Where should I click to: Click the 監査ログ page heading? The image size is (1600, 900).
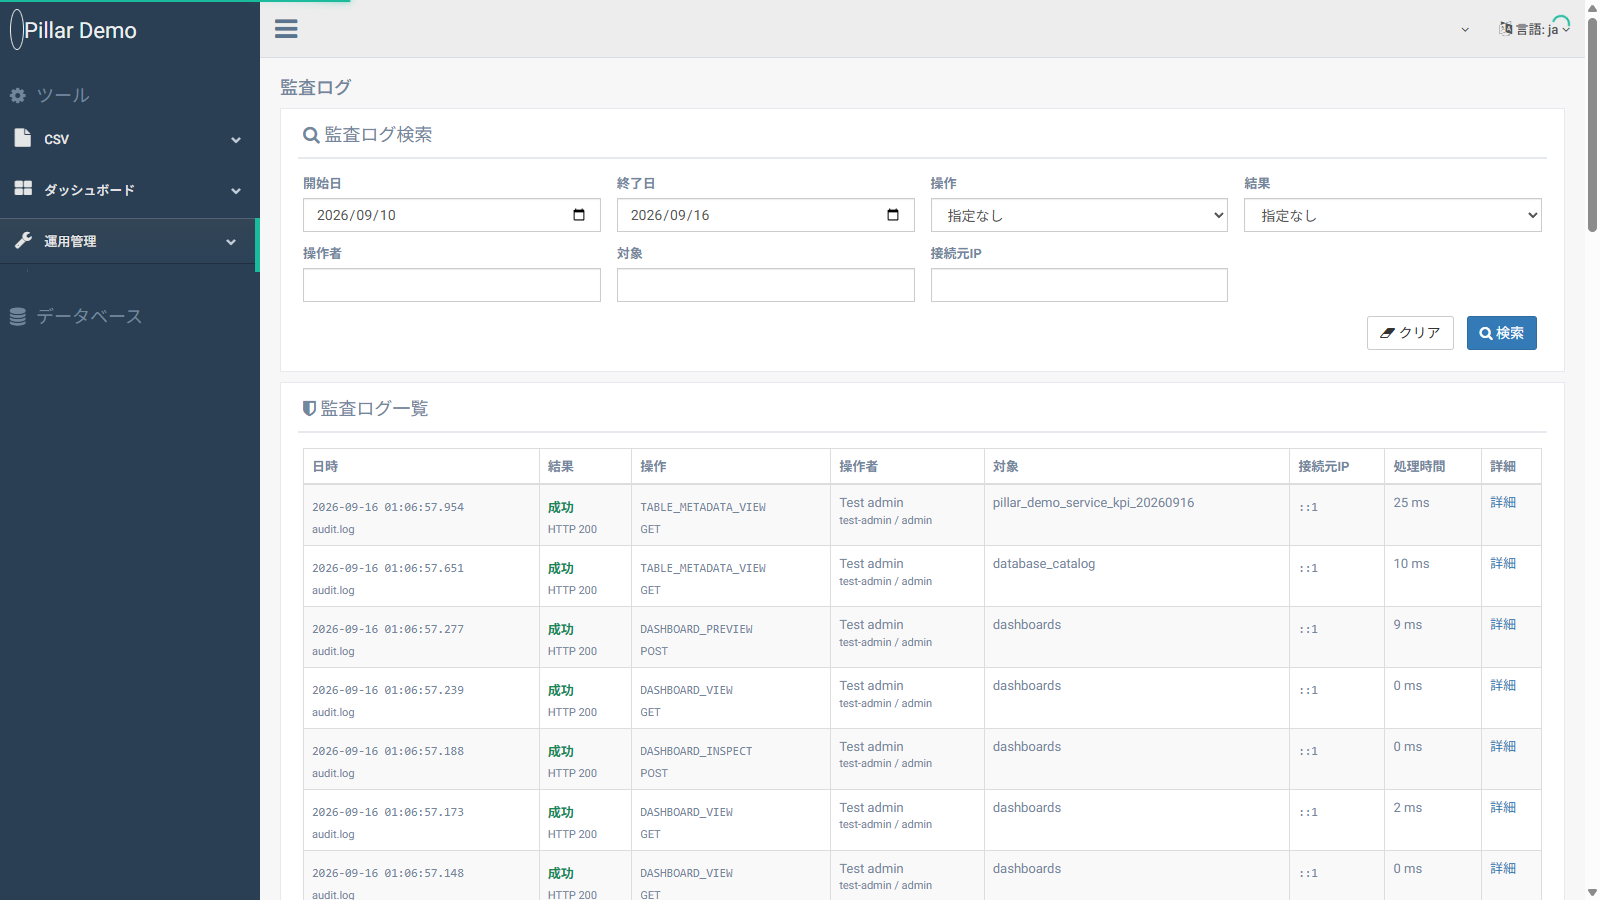[x=316, y=87]
